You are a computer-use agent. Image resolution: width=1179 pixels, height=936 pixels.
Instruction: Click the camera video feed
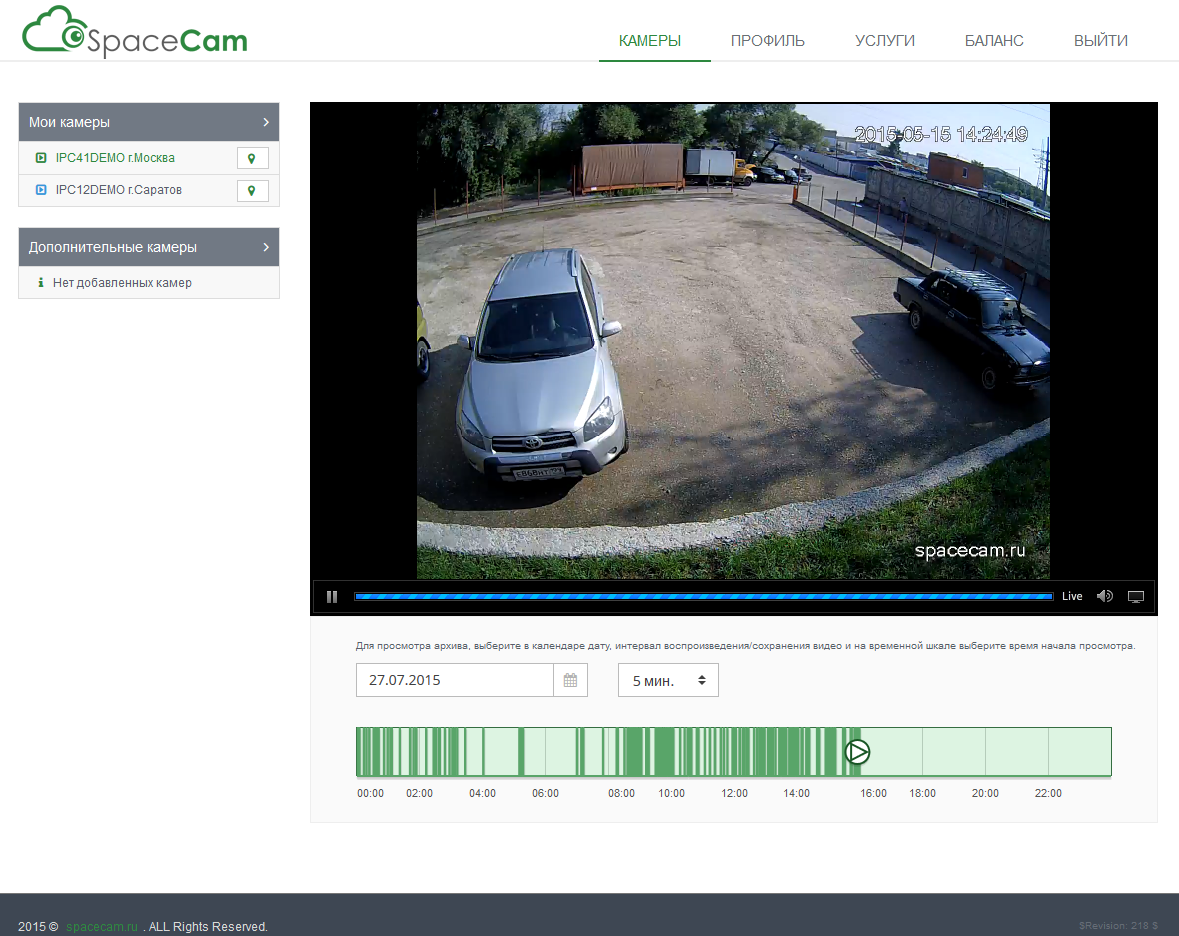tap(733, 341)
